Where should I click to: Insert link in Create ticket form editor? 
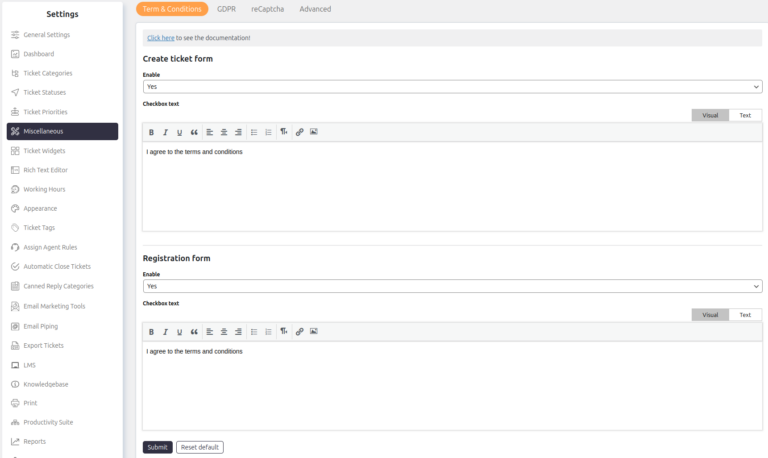pos(299,132)
